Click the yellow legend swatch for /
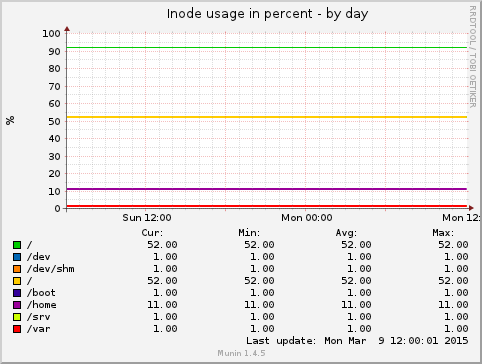The width and height of the screenshot is (482, 364). [x=17, y=281]
